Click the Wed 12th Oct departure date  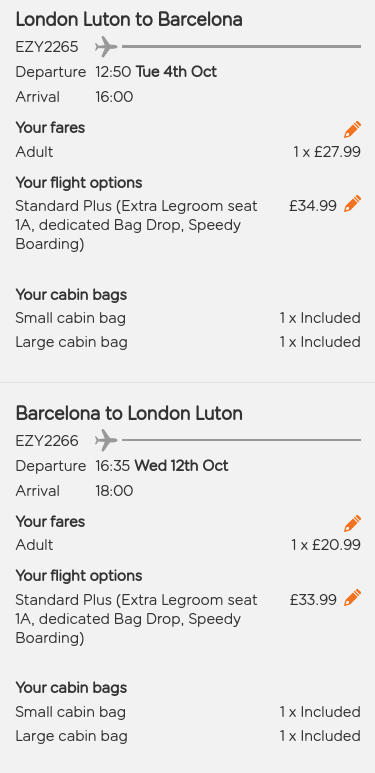181,466
